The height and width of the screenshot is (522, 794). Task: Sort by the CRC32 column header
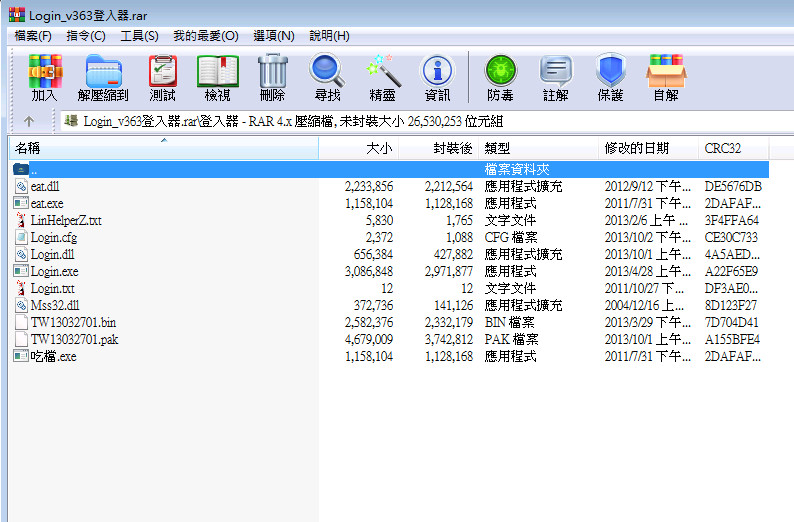[734, 148]
